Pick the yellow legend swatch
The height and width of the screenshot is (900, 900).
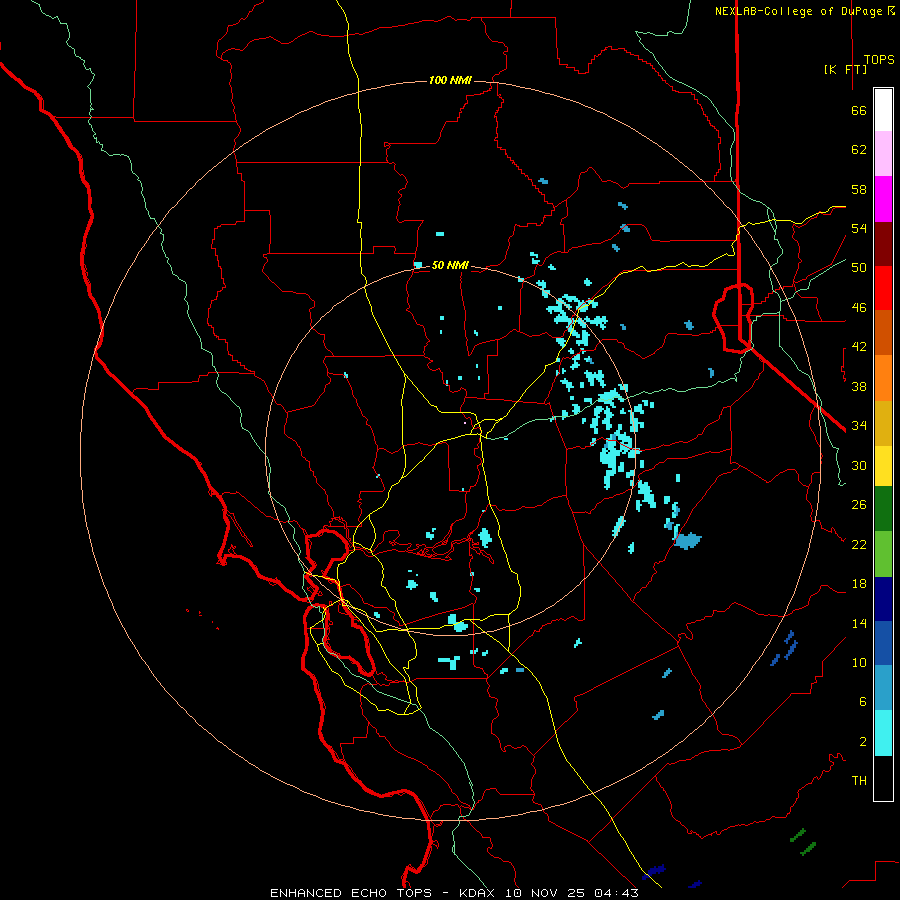click(x=883, y=466)
